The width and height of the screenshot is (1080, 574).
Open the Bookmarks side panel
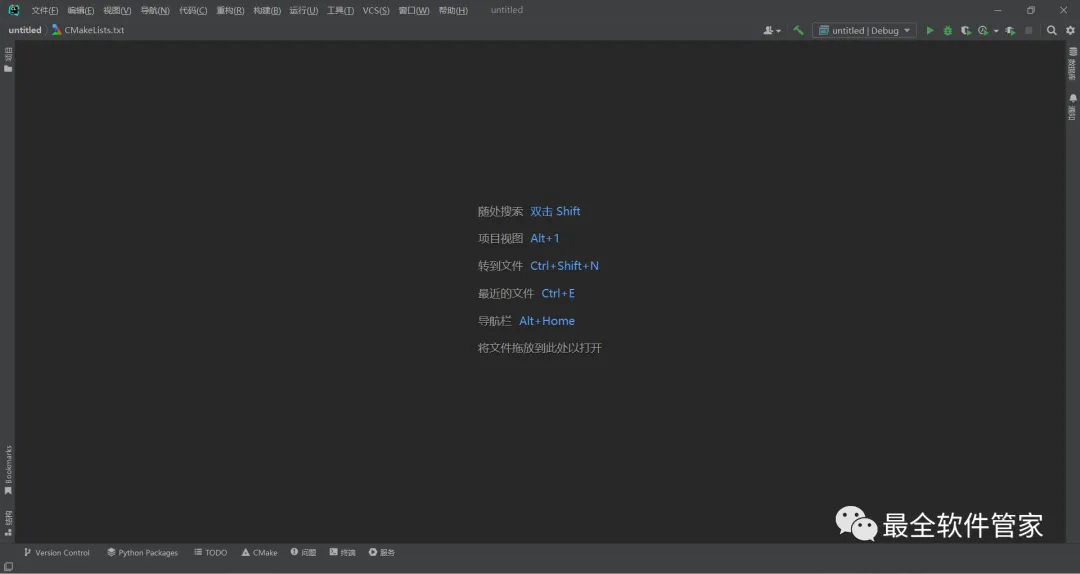[8, 470]
